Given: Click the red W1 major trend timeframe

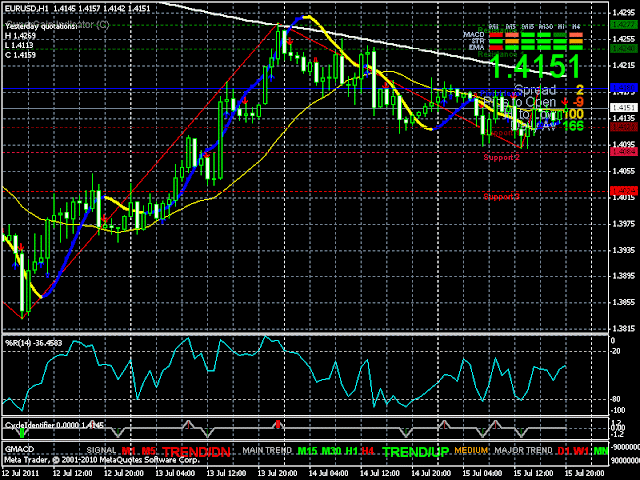Looking at the screenshot, I should click(581, 451).
